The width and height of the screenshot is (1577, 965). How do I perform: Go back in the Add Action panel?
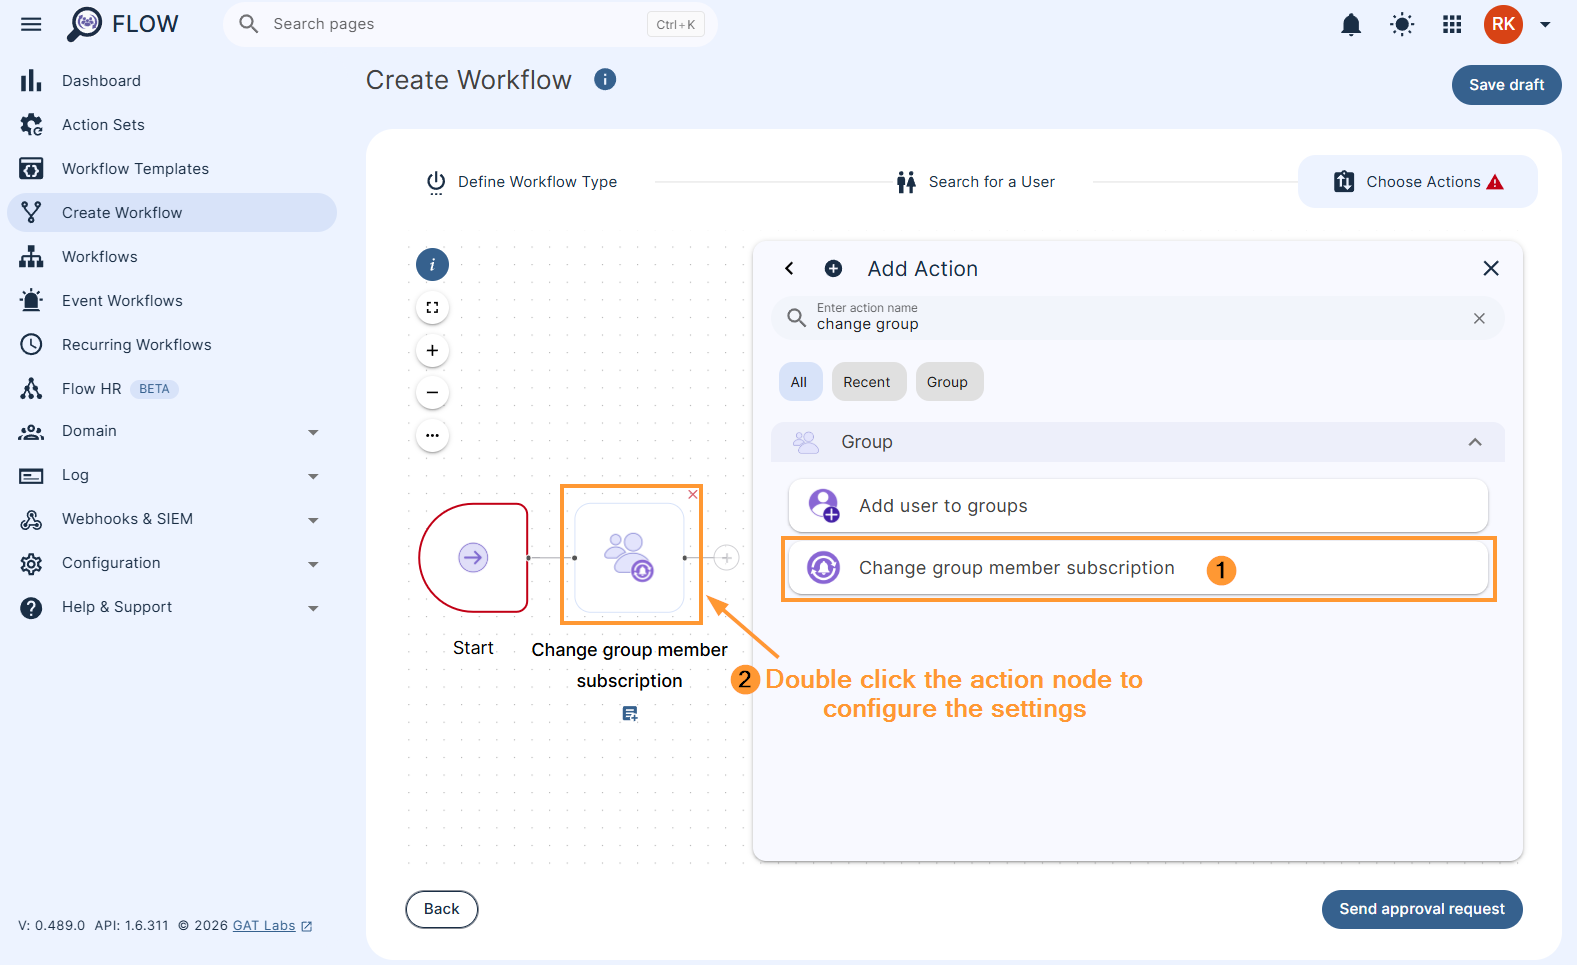click(789, 268)
